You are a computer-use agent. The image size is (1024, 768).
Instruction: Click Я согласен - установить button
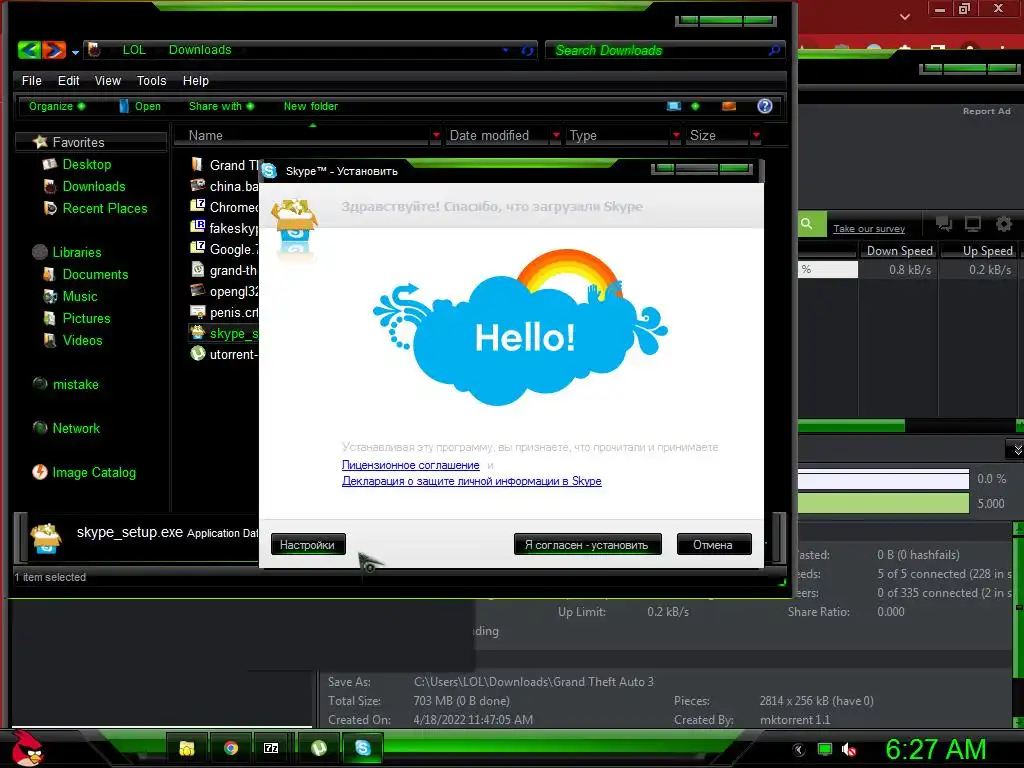587,544
